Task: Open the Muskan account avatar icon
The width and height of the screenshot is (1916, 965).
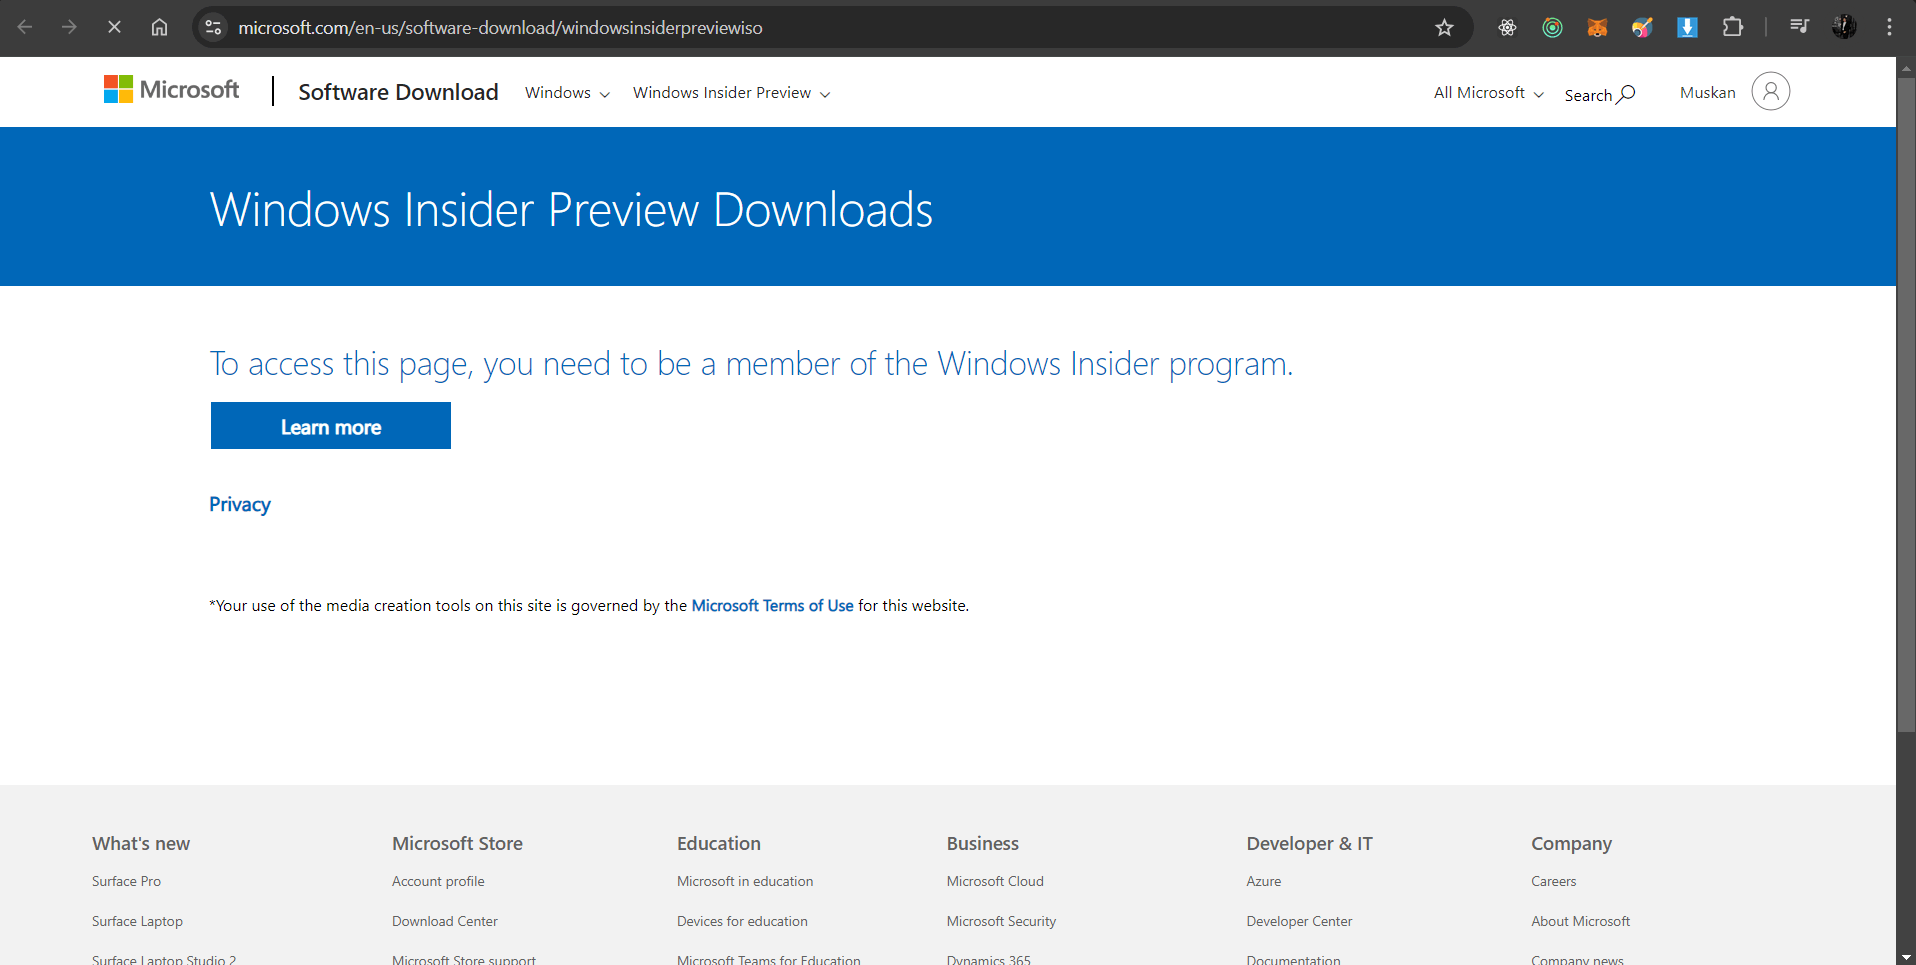Action: coord(1770,91)
